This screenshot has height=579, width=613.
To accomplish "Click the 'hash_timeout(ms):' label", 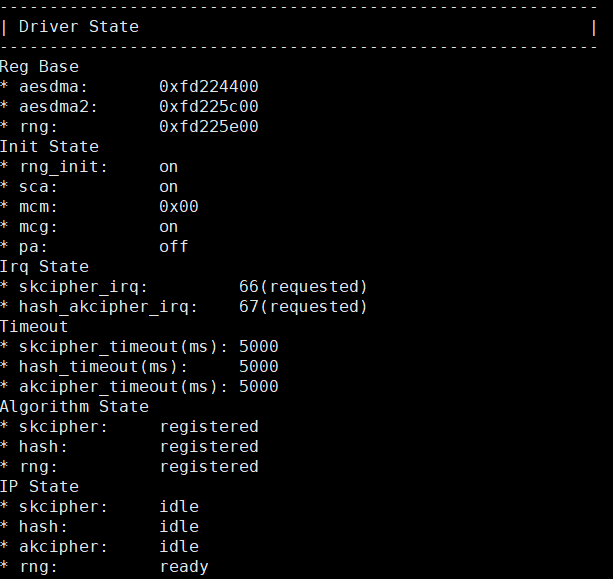I will click(104, 367).
